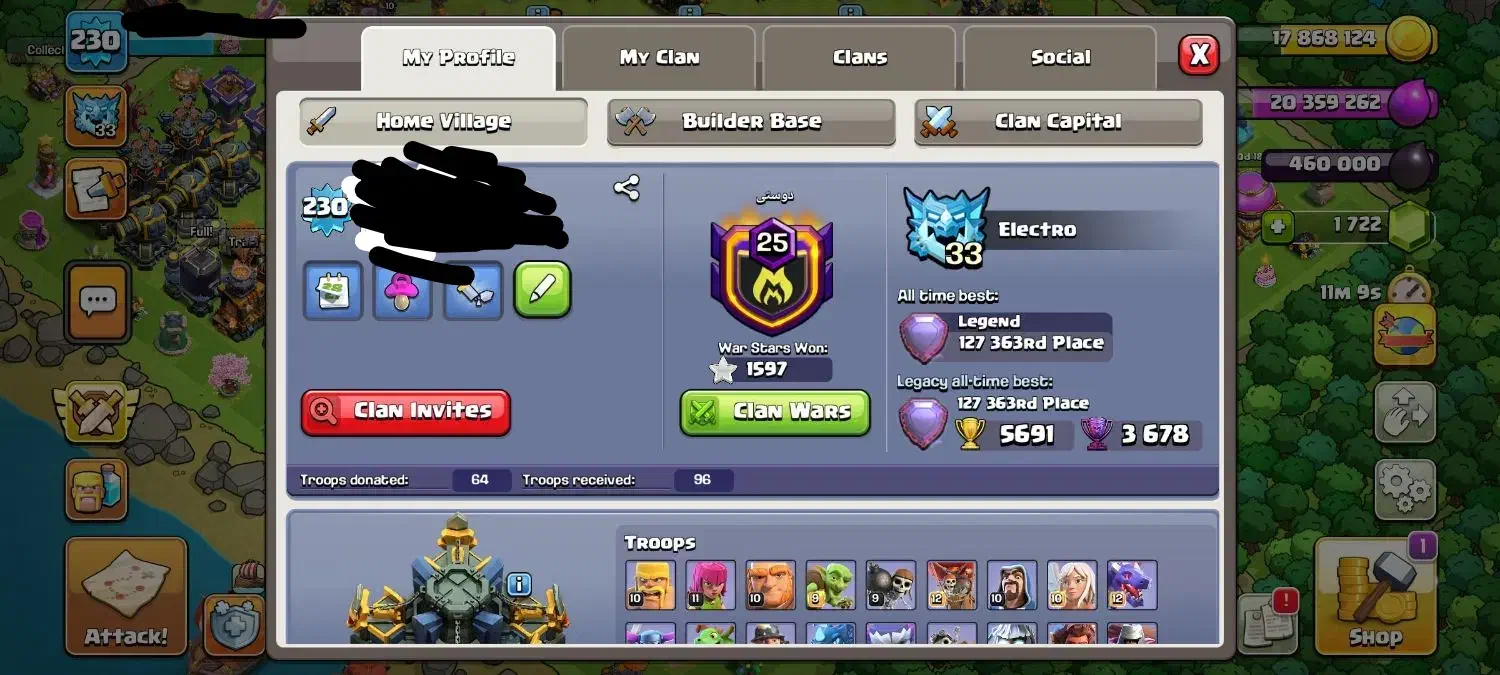Click the town hall info icon
The width and height of the screenshot is (1500, 675).
(x=518, y=584)
